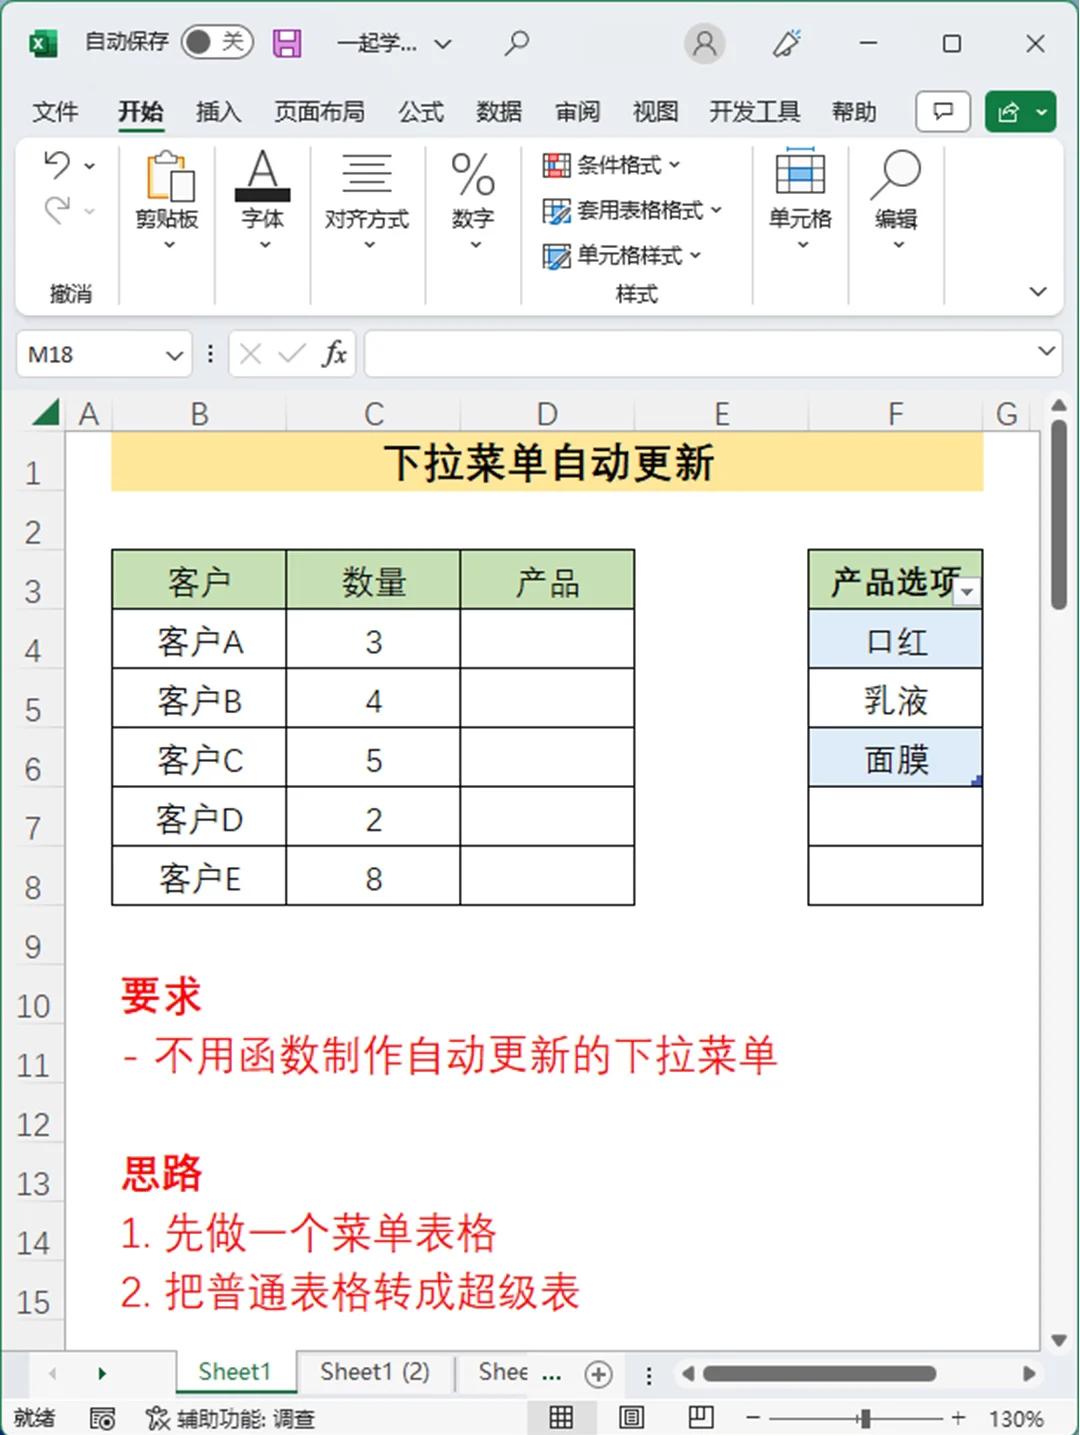
Task: Switch to the 视图 tab
Action: (656, 111)
